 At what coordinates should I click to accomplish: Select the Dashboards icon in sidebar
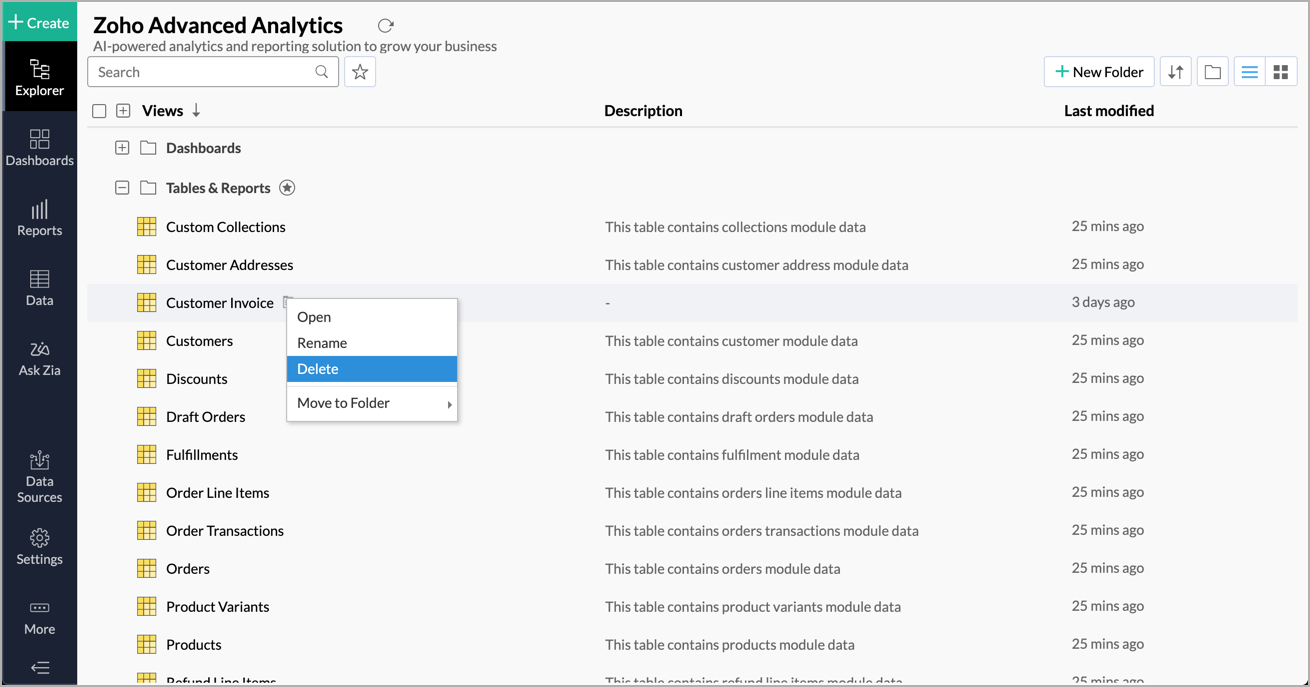(x=40, y=148)
